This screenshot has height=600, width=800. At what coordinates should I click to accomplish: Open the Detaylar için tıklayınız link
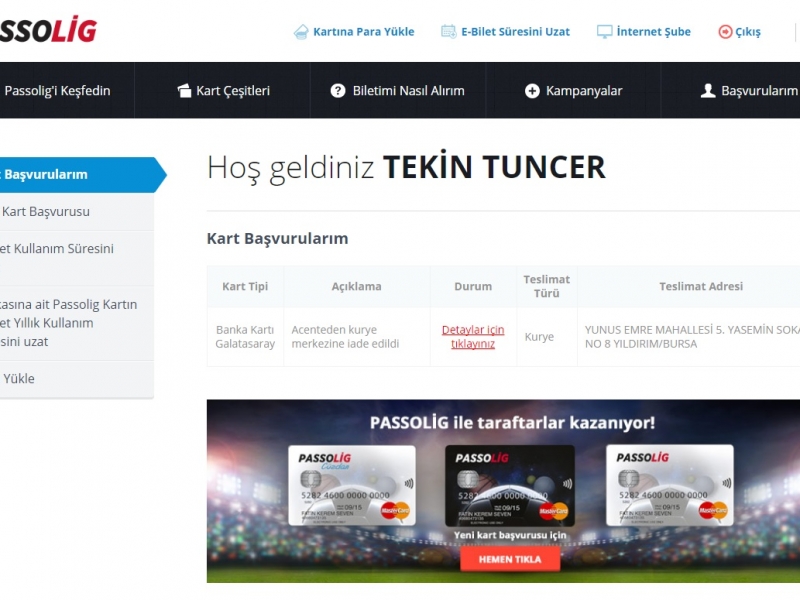coord(473,337)
